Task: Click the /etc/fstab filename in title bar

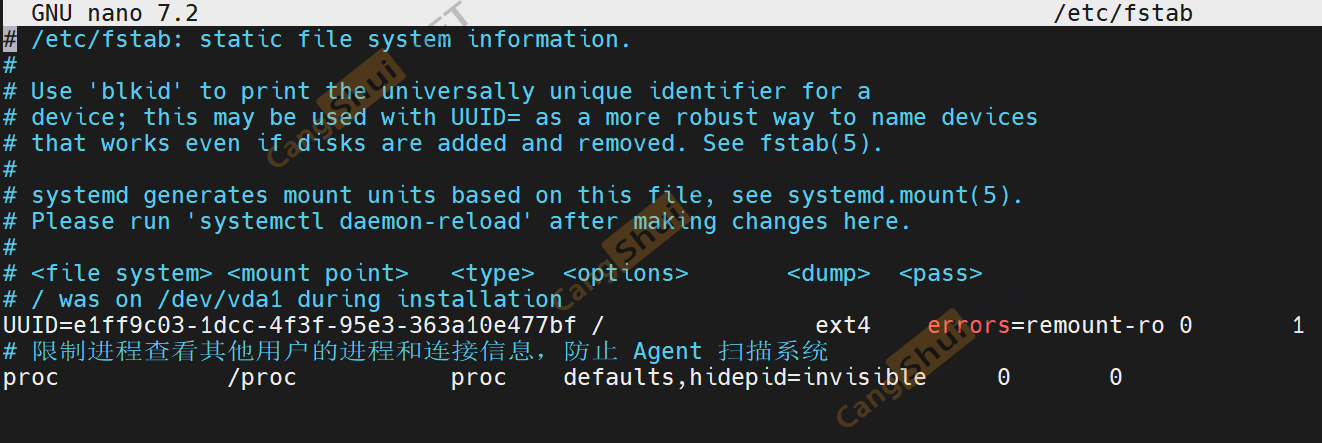Action: tap(1123, 14)
